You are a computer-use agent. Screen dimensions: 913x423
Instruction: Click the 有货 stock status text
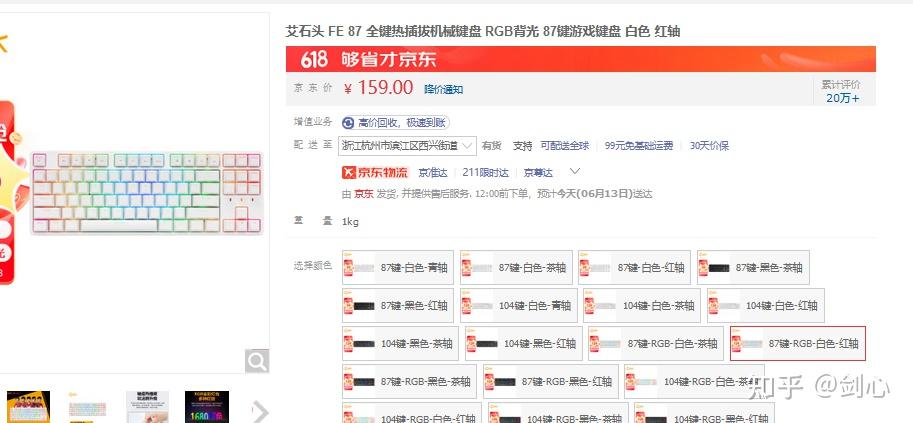tap(491, 146)
